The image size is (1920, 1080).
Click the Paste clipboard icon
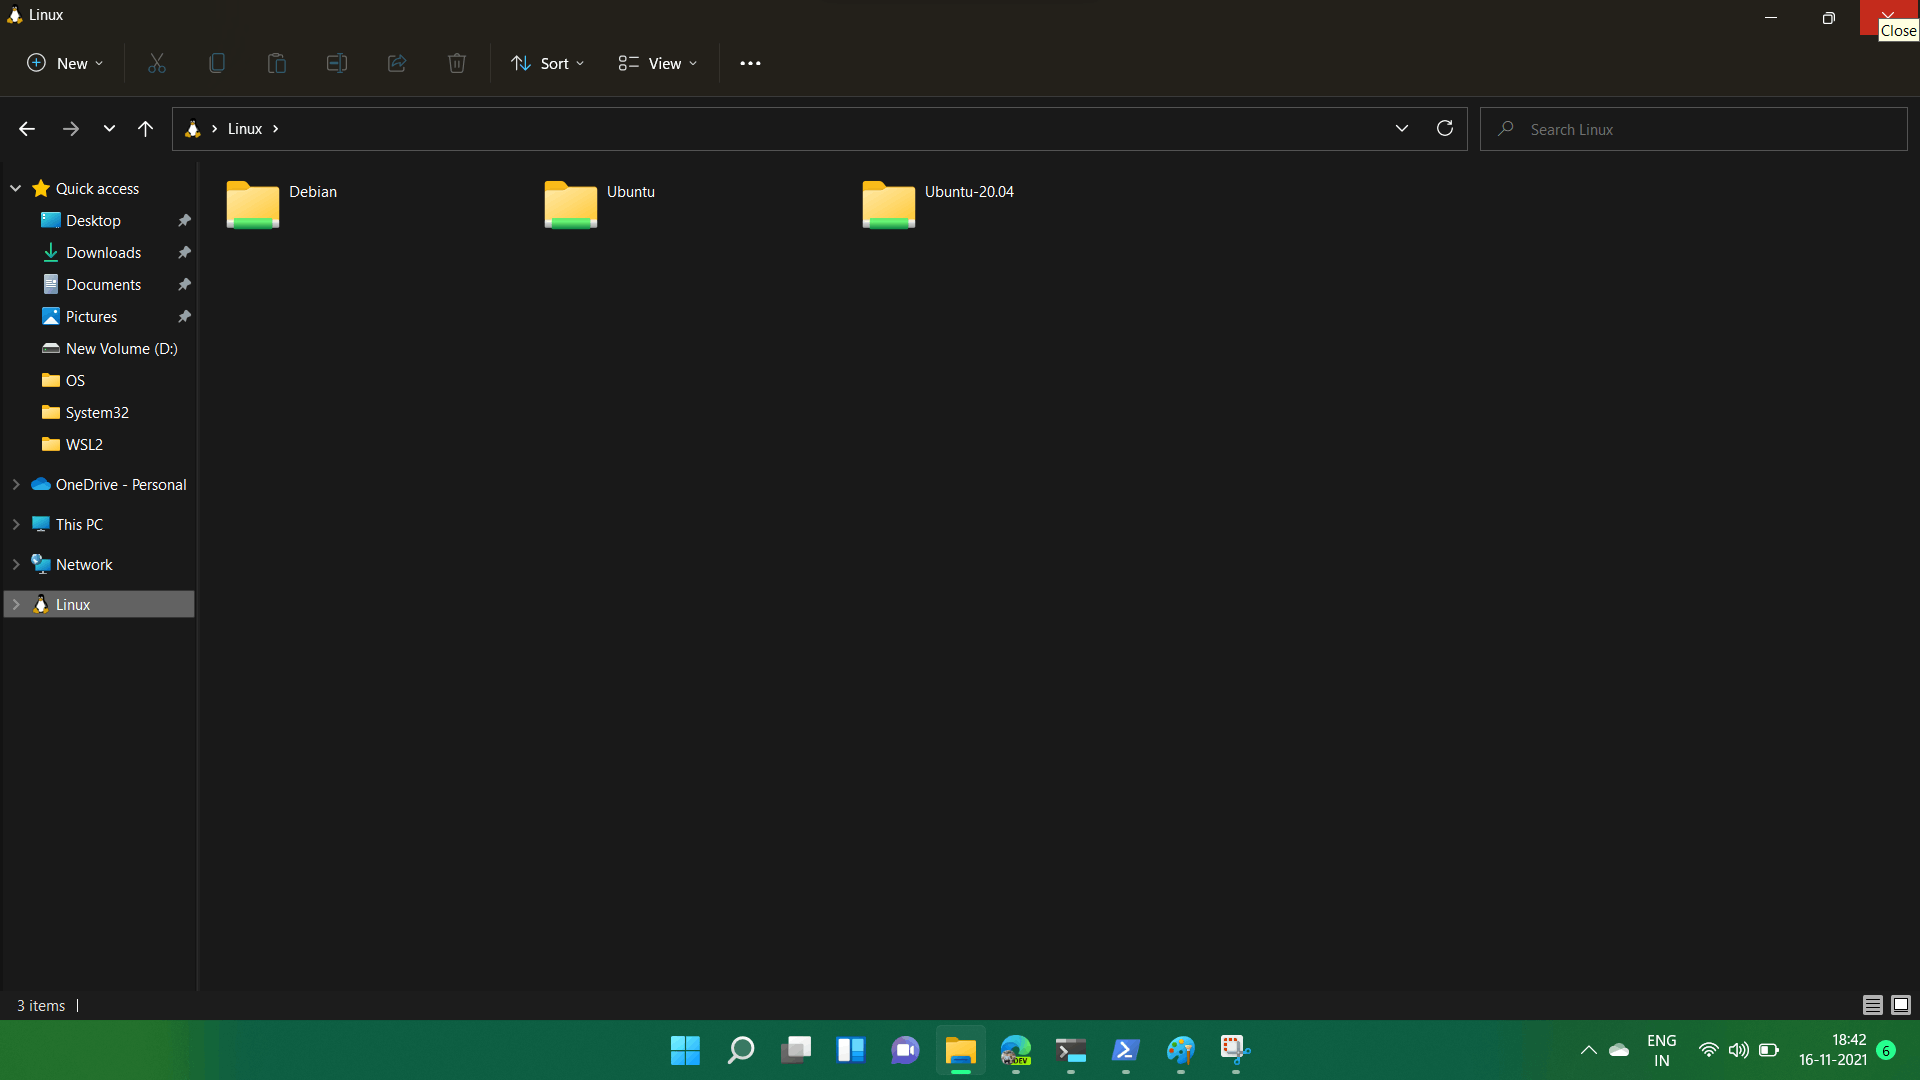click(x=277, y=63)
